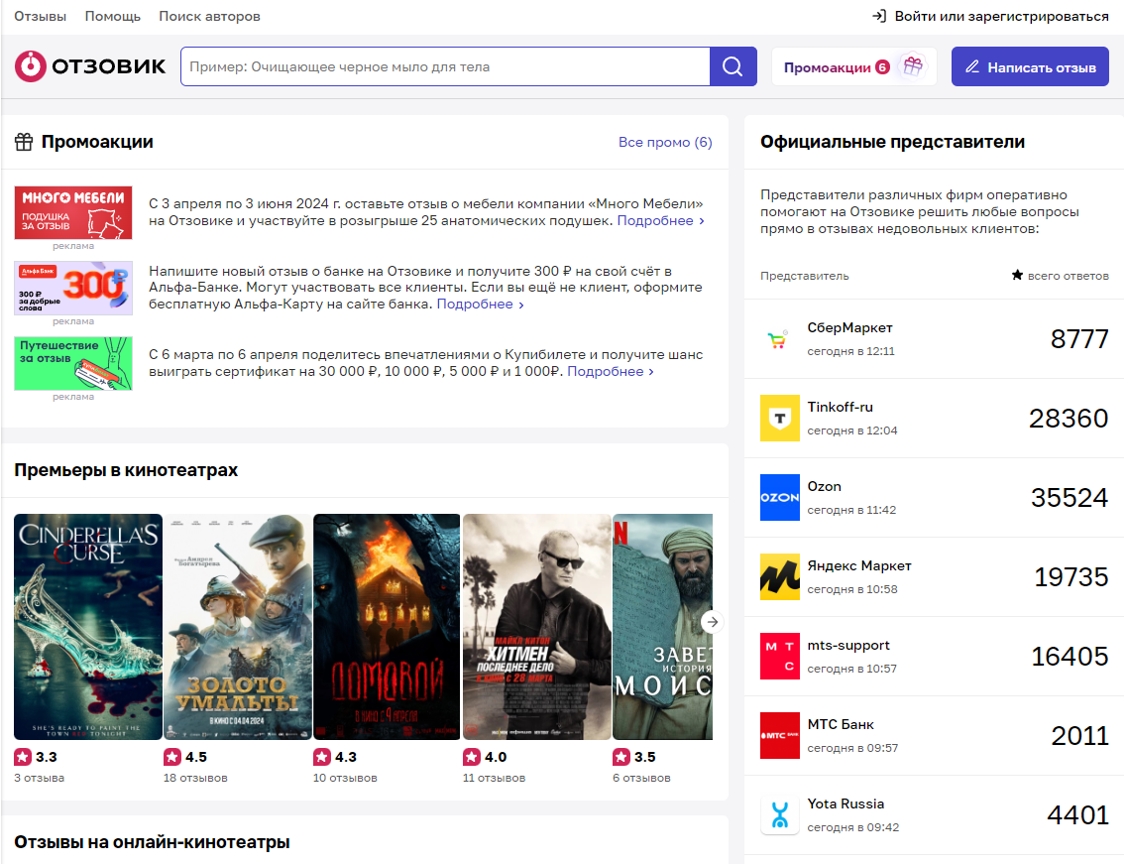Open Yota Russia representative name

[846, 804]
